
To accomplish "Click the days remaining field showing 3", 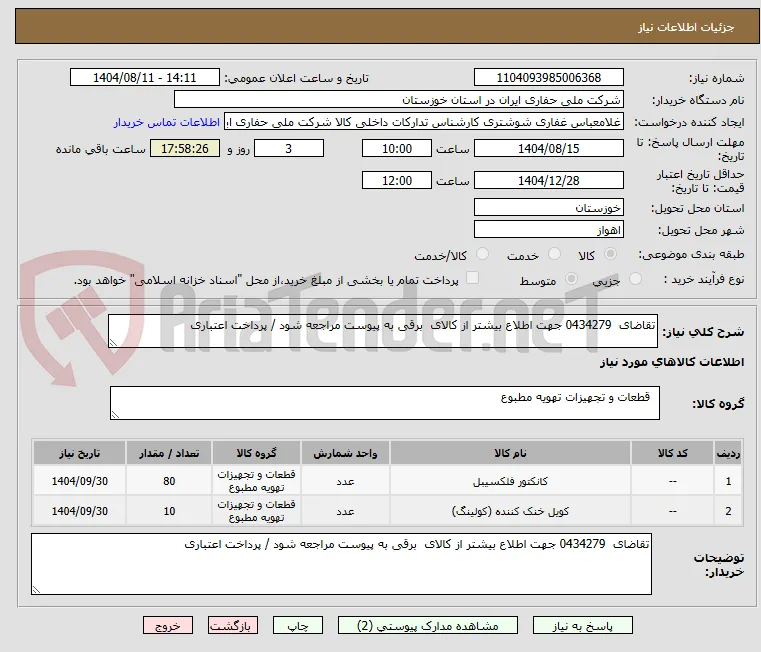I will point(289,149).
